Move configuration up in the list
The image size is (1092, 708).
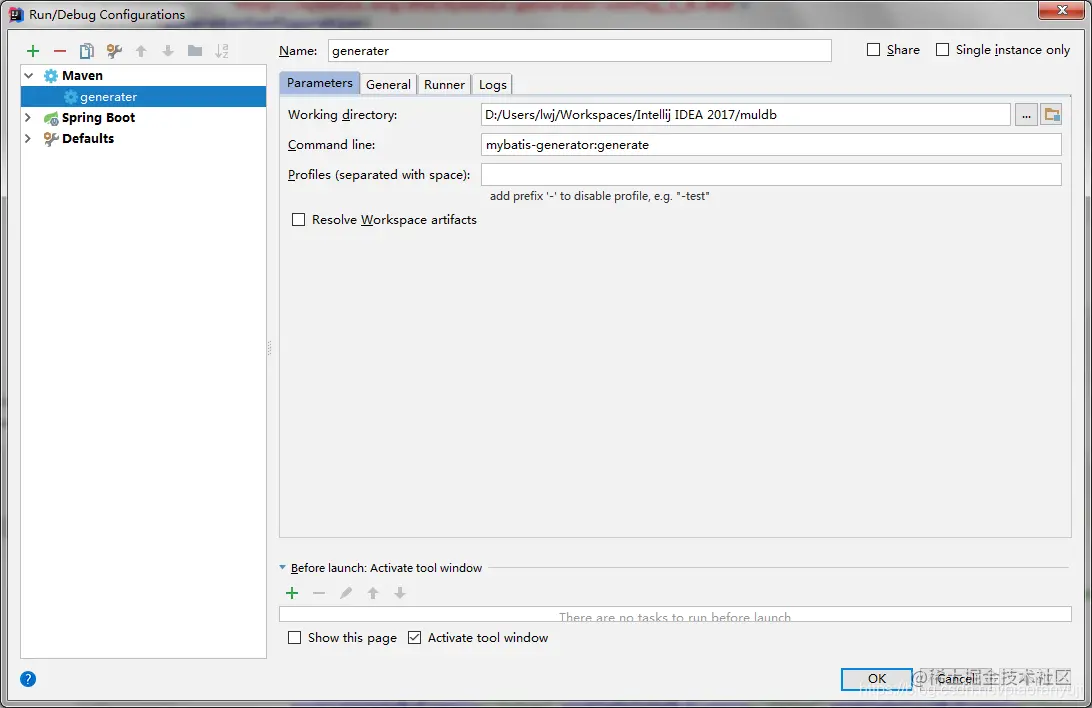[141, 51]
